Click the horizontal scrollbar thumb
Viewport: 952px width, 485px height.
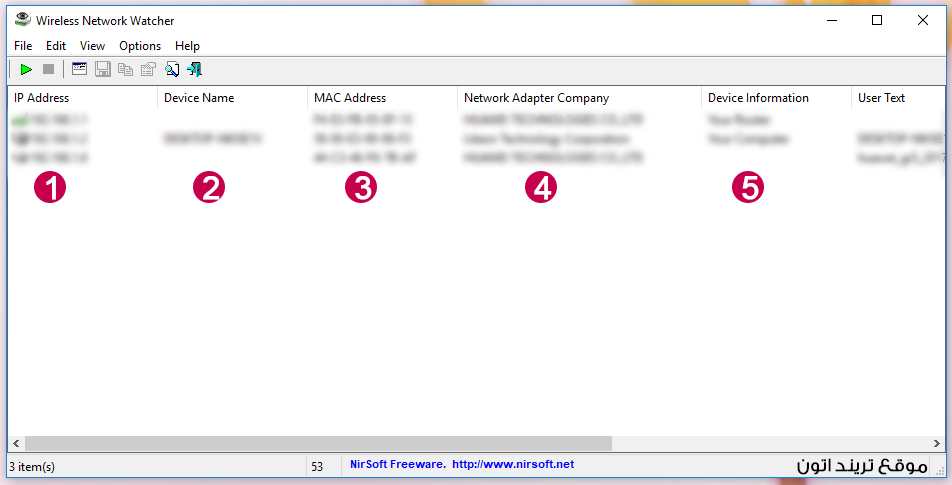pyautogui.click(x=318, y=444)
